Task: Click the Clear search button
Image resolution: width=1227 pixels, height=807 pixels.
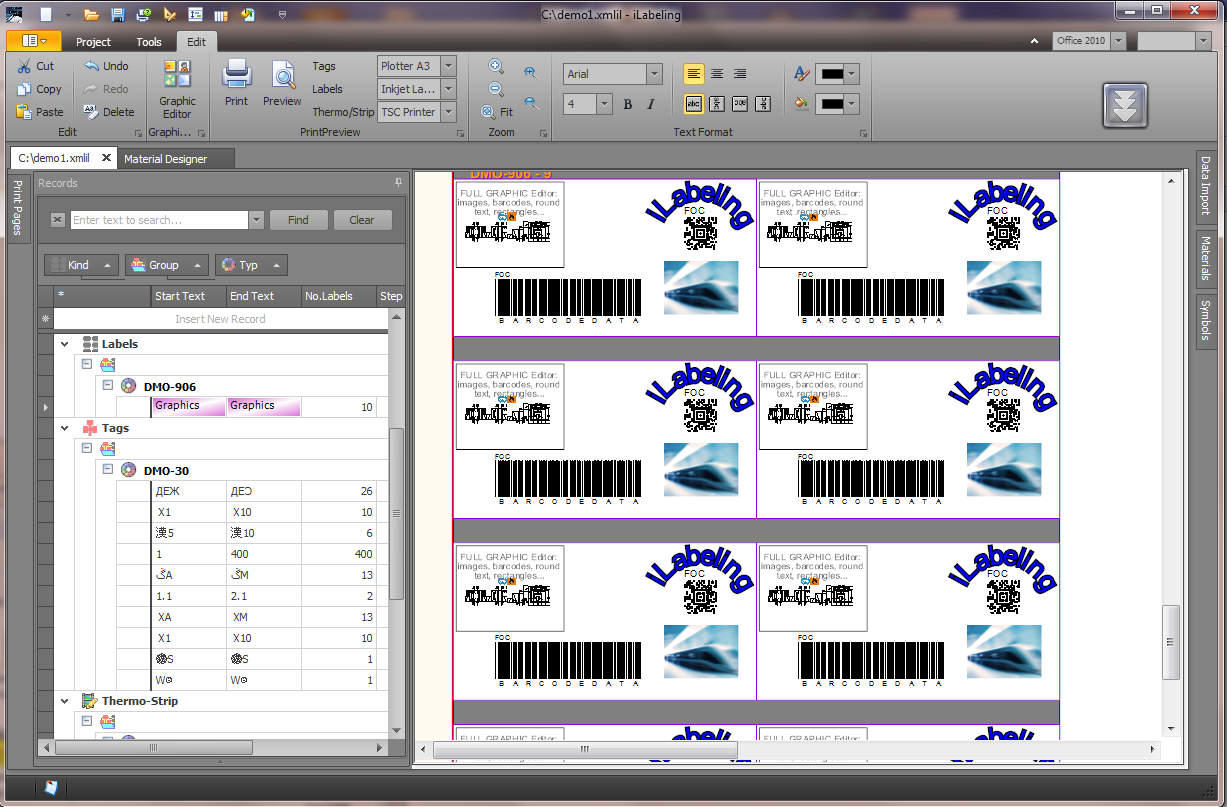Action: coord(362,220)
